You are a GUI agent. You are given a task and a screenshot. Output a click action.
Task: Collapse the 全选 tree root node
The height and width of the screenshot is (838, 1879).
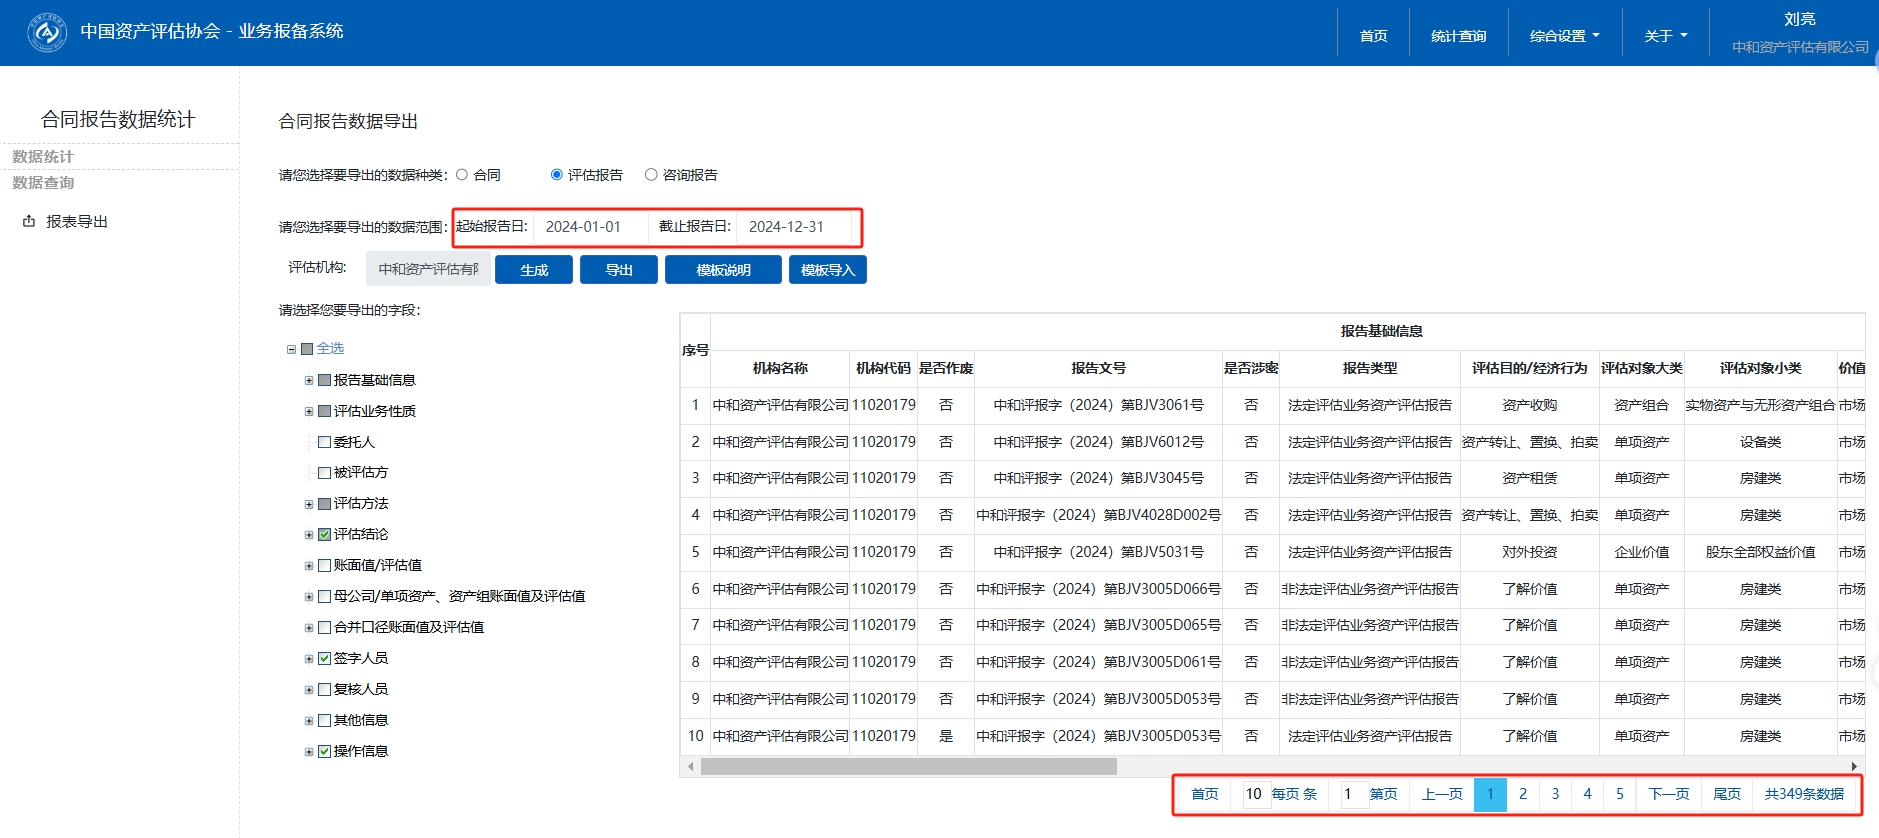point(292,349)
